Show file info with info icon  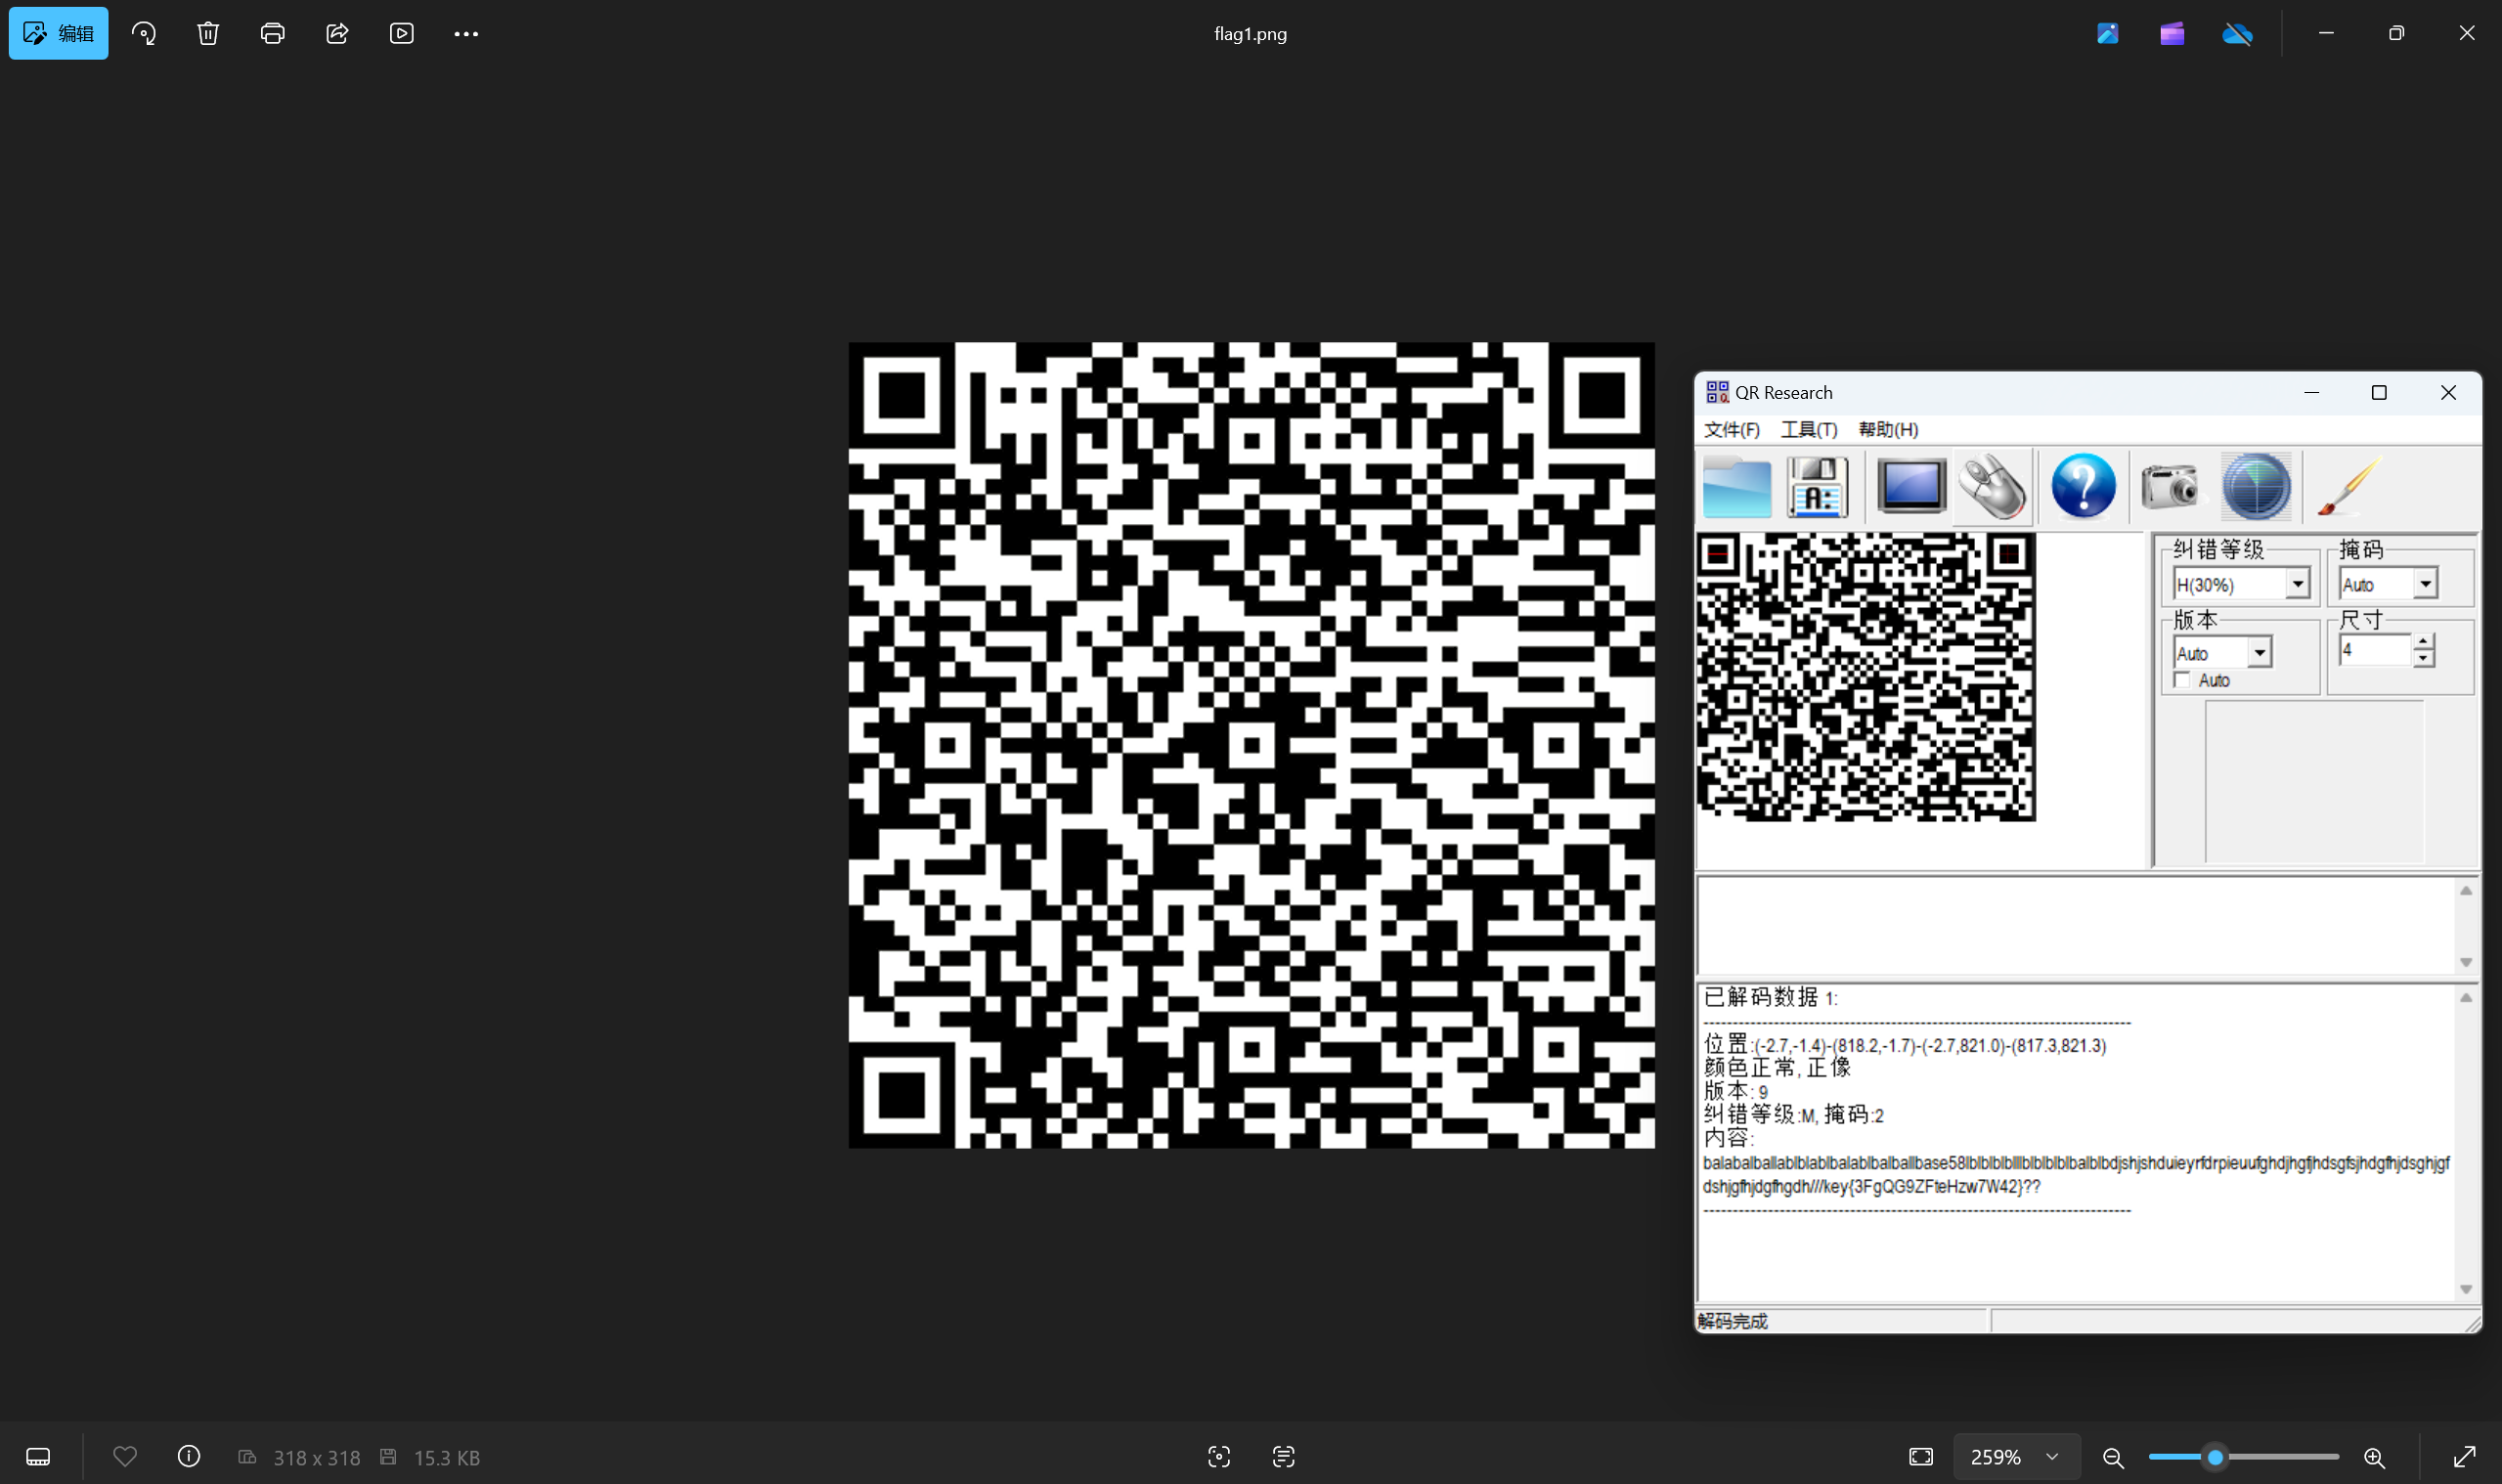pyautogui.click(x=189, y=1456)
